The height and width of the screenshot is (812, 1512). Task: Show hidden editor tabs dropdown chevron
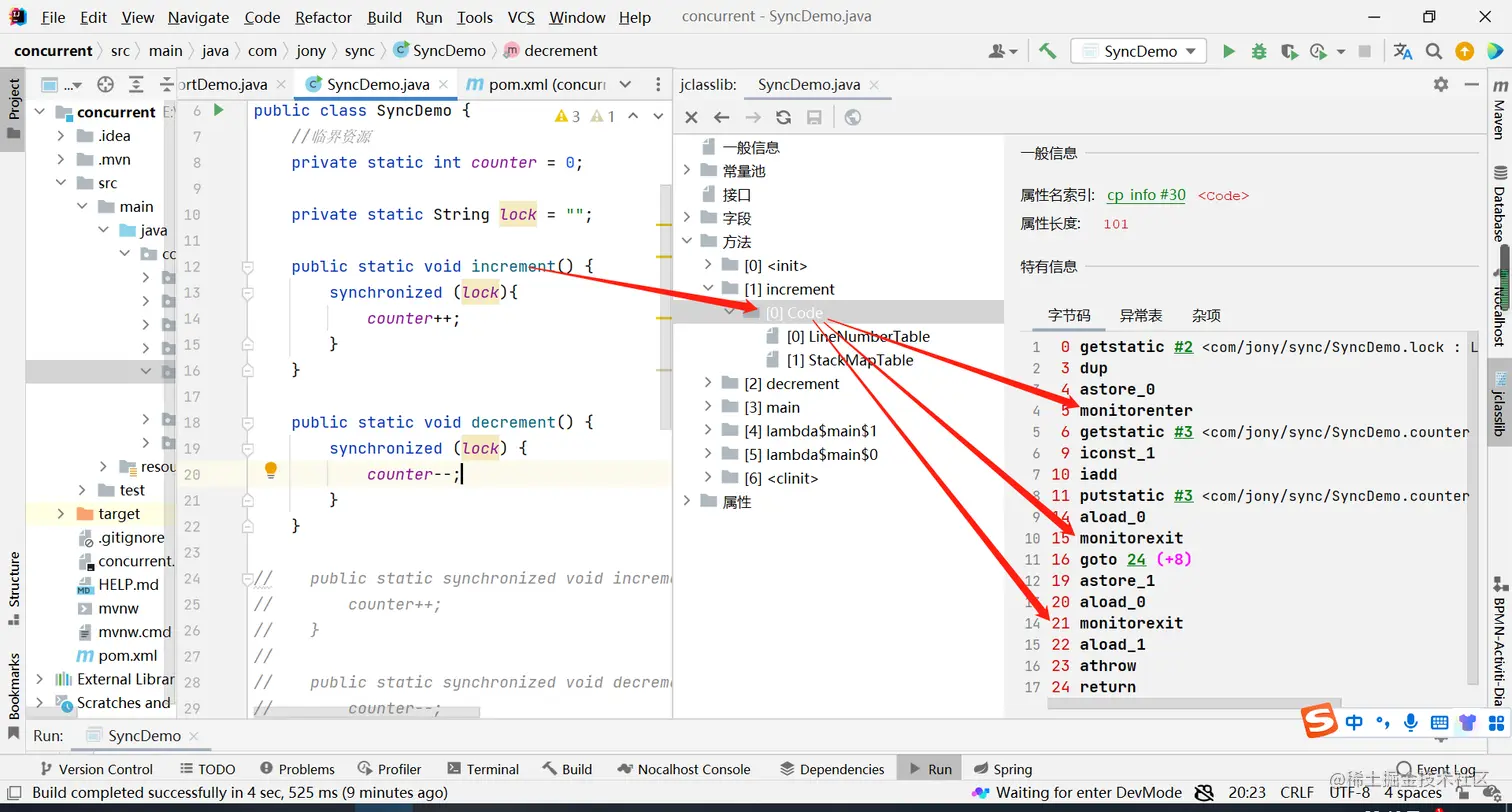coord(626,85)
